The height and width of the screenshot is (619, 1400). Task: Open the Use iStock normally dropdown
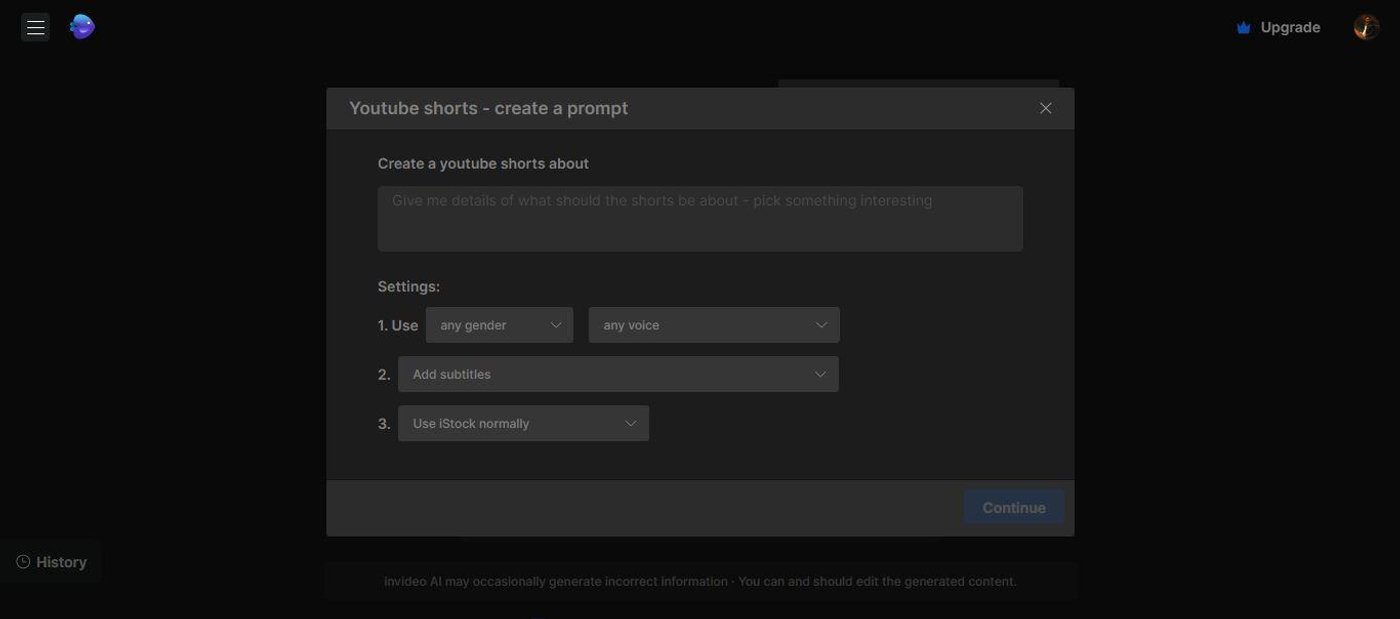pyautogui.click(x=522, y=423)
